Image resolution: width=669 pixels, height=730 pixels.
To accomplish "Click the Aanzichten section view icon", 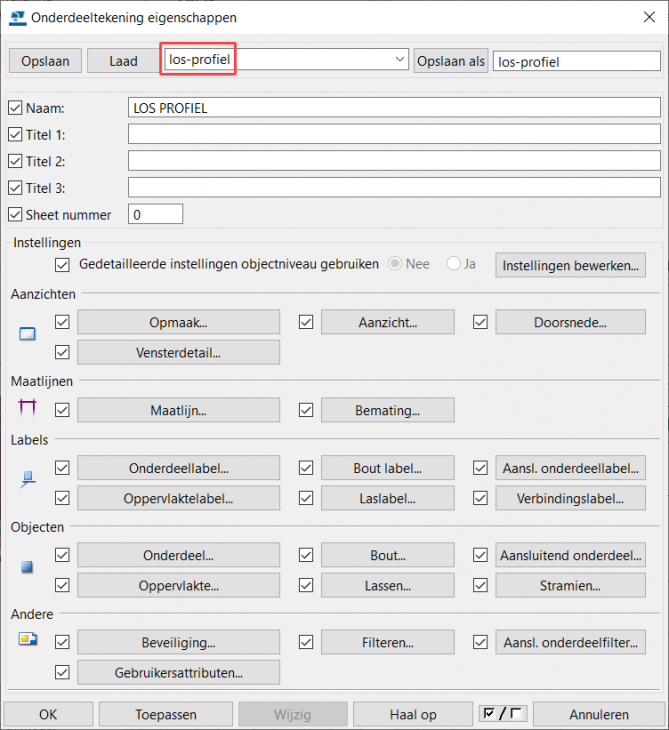I will [x=27, y=334].
